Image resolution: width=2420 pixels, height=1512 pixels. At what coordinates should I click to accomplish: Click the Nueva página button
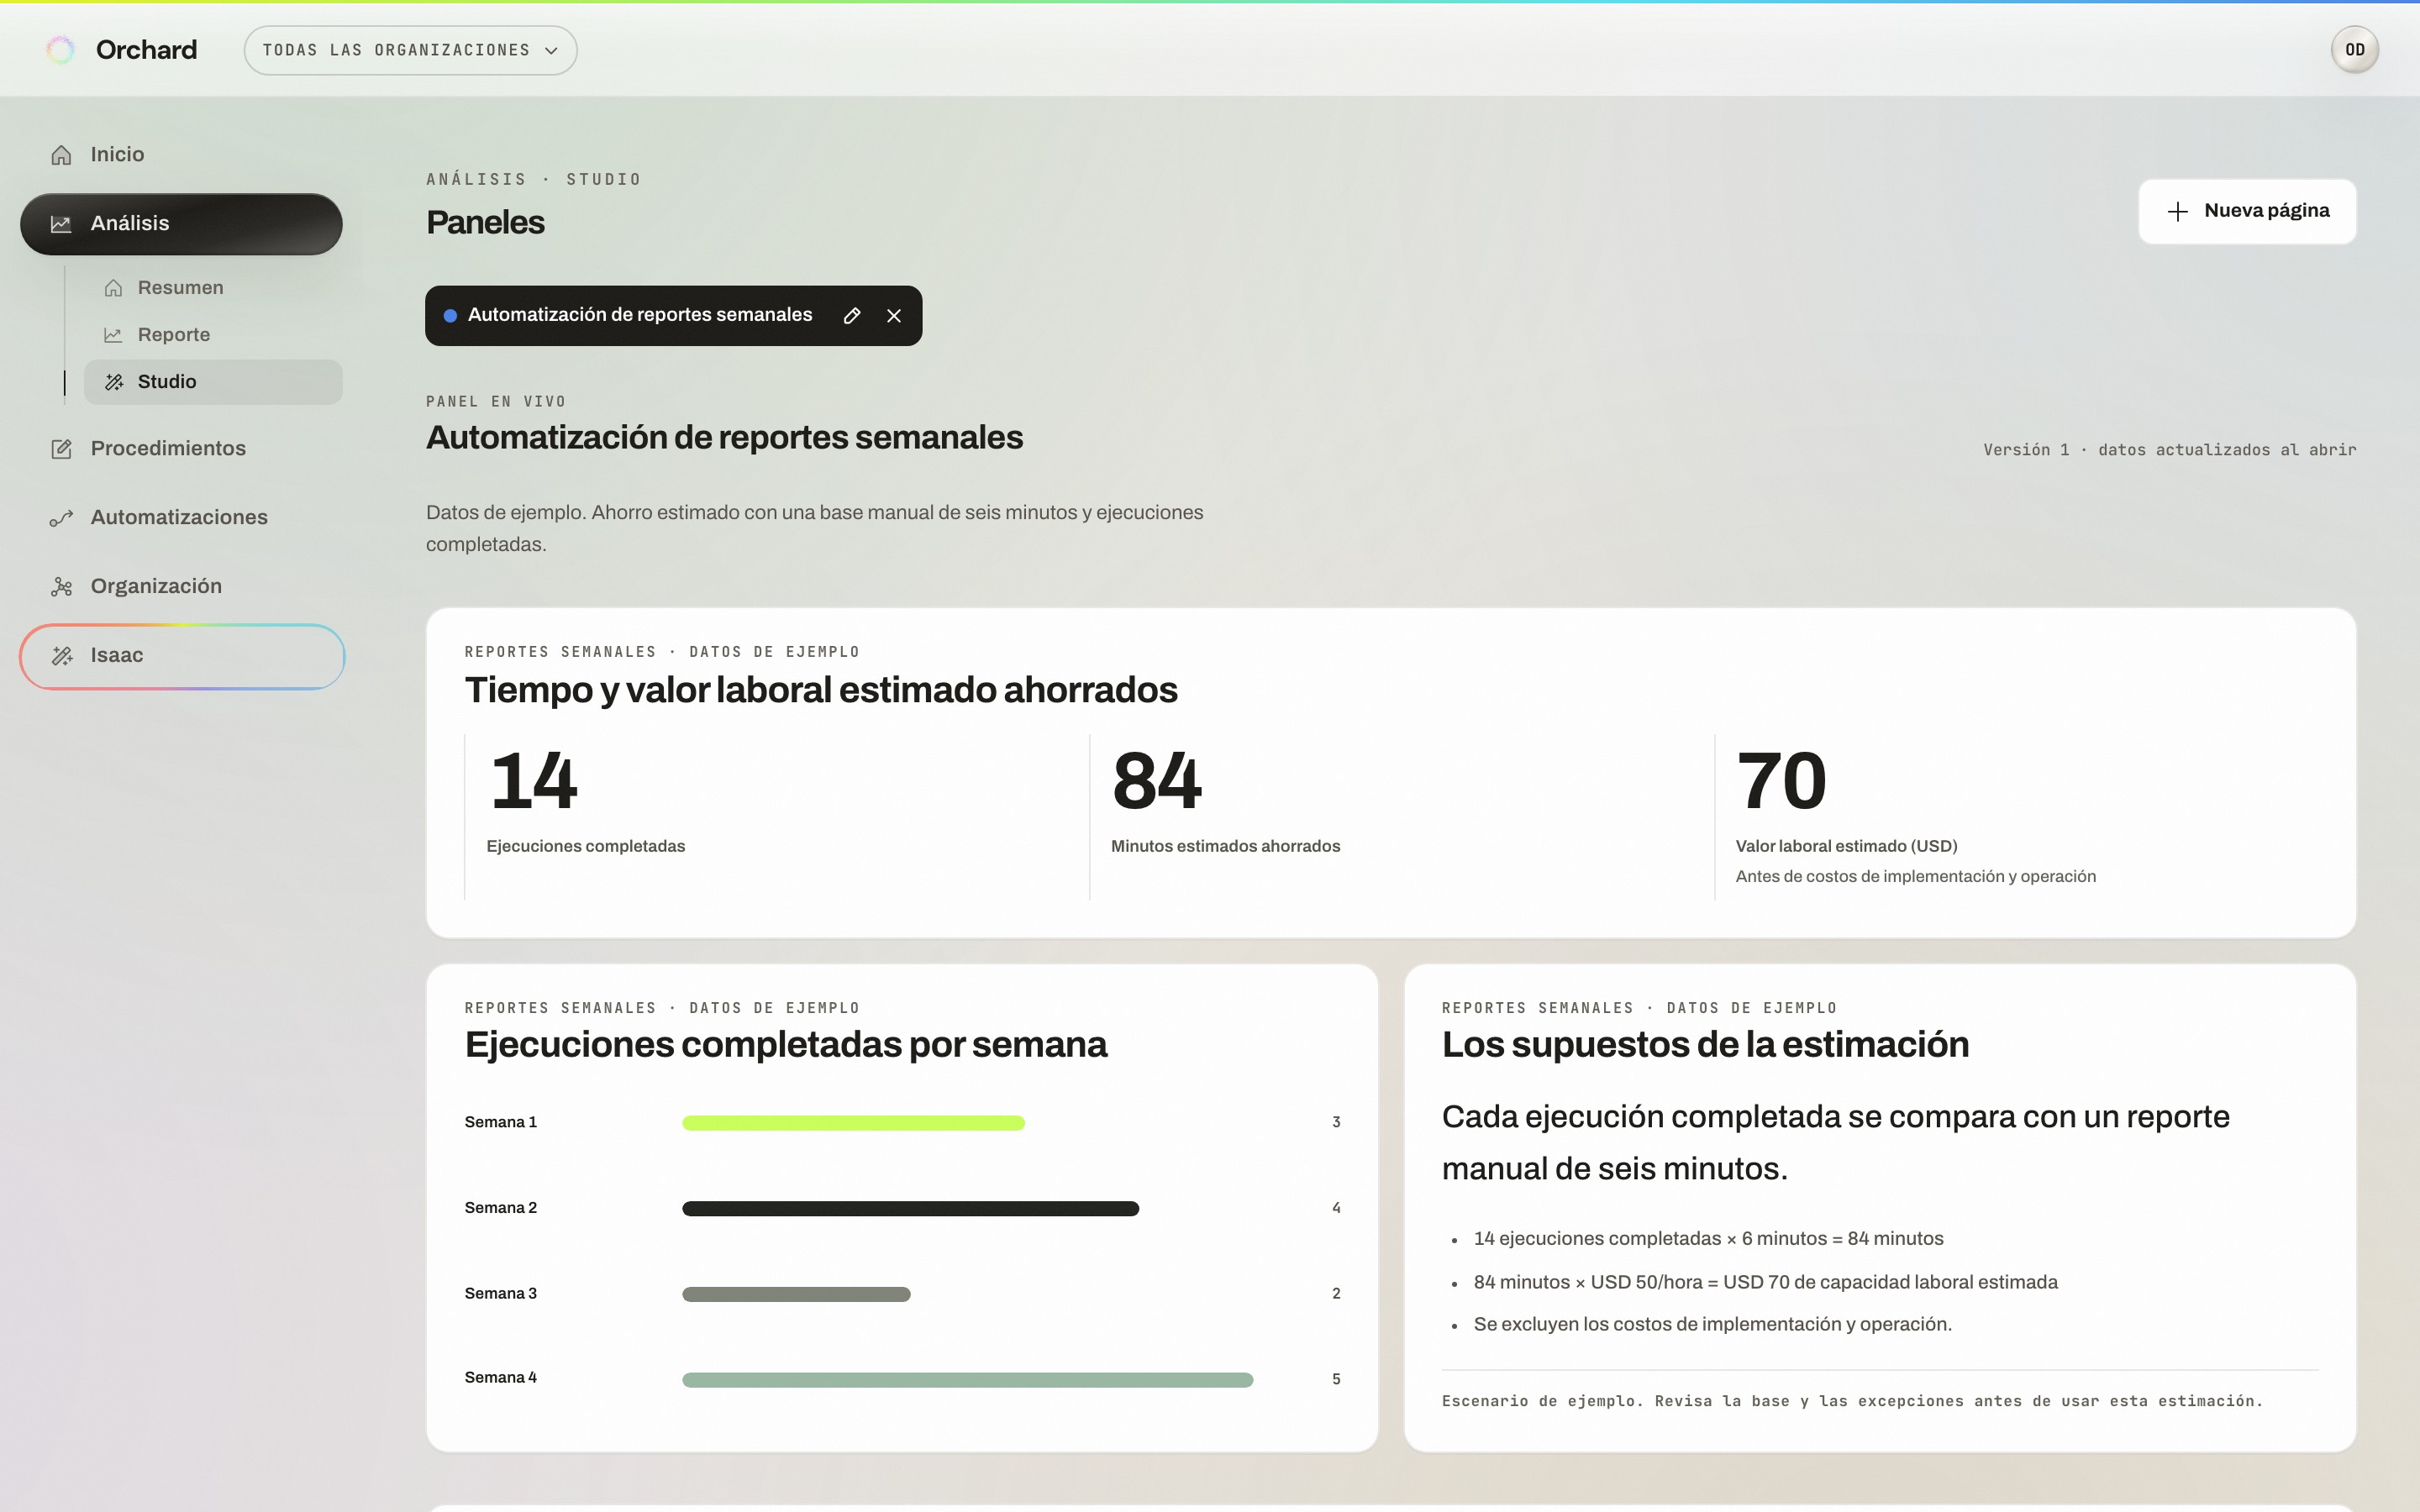click(2247, 211)
